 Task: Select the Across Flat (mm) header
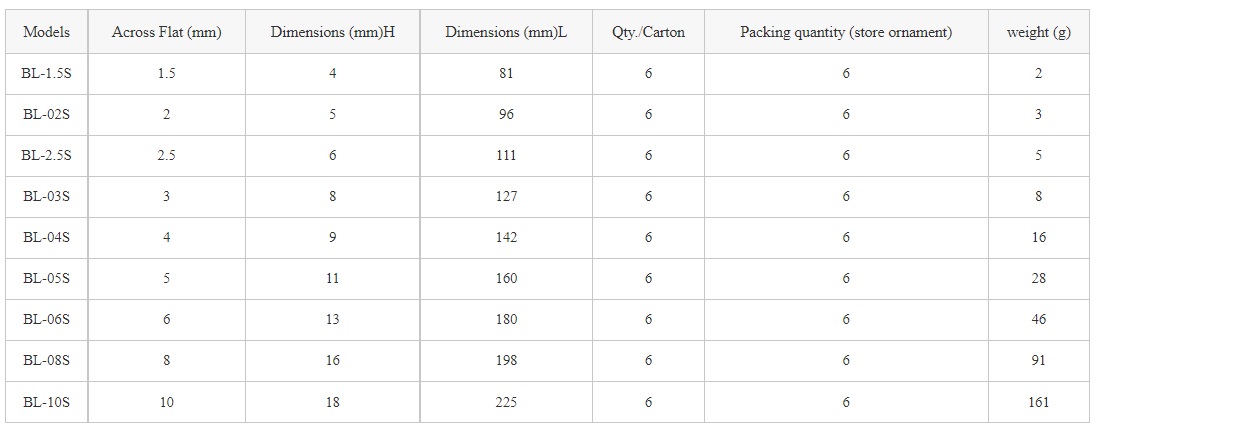pos(167,32)
